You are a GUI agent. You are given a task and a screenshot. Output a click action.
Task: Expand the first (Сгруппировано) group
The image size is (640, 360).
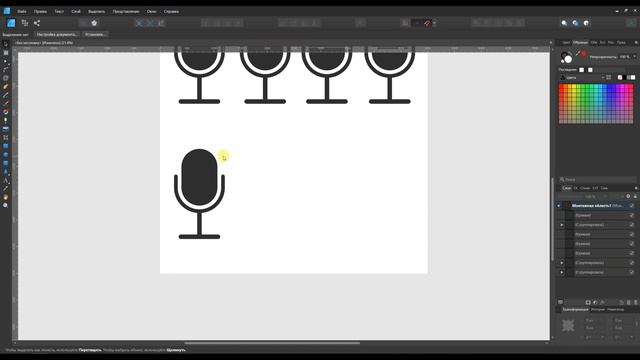[562, 225]
